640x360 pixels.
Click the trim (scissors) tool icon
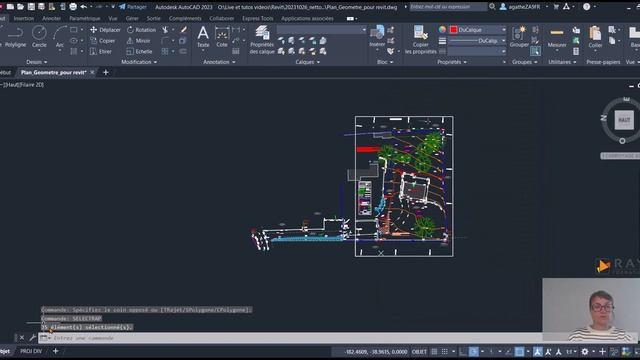tap(165, 30)
